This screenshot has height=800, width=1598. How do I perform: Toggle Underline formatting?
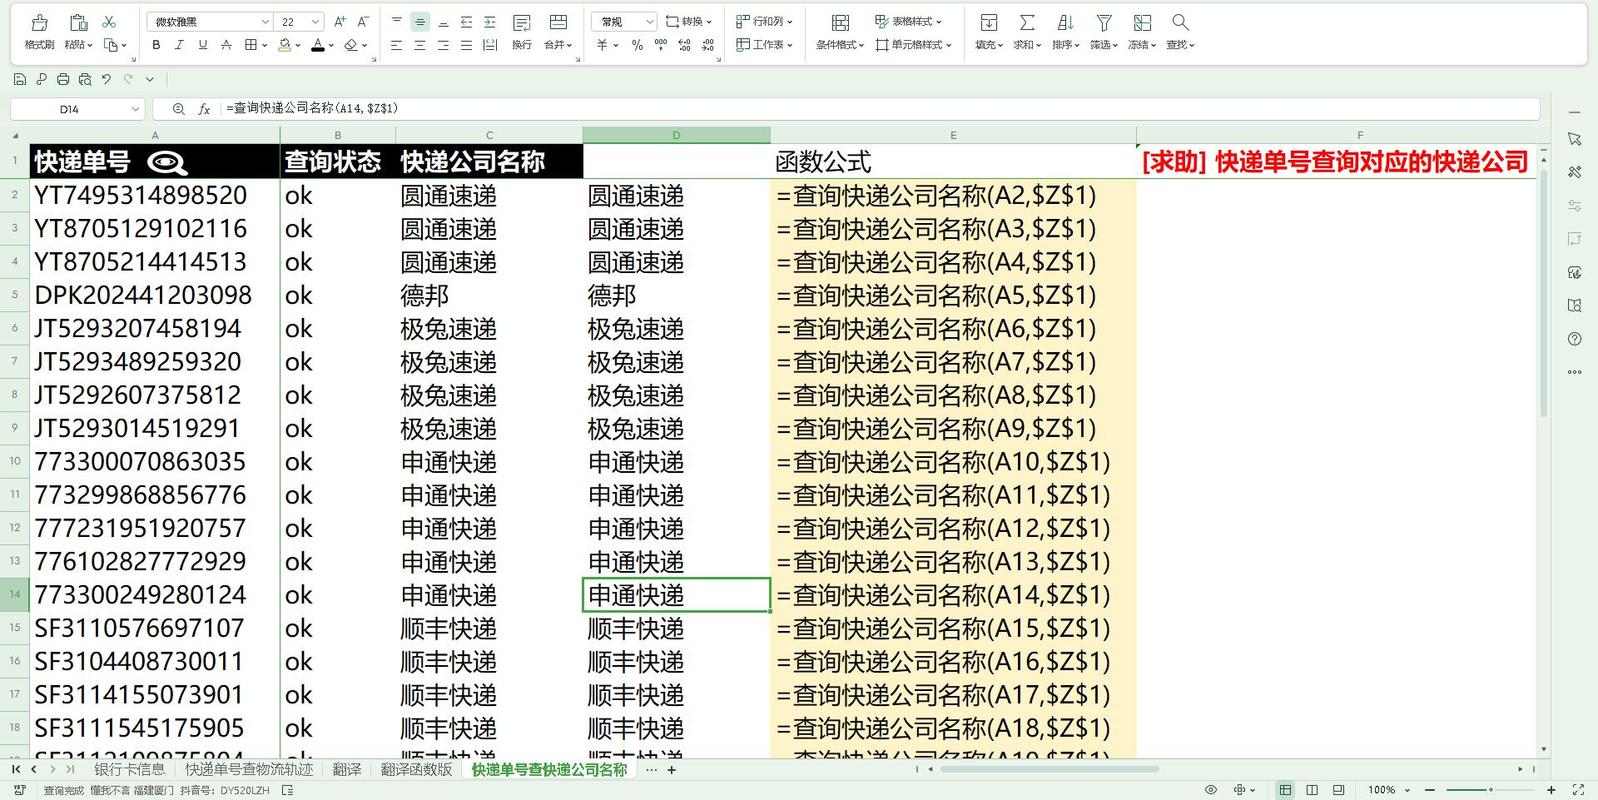click(203, 45)
